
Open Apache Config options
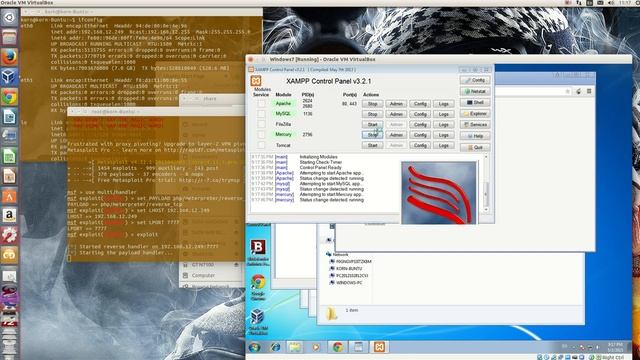[420, 104]
